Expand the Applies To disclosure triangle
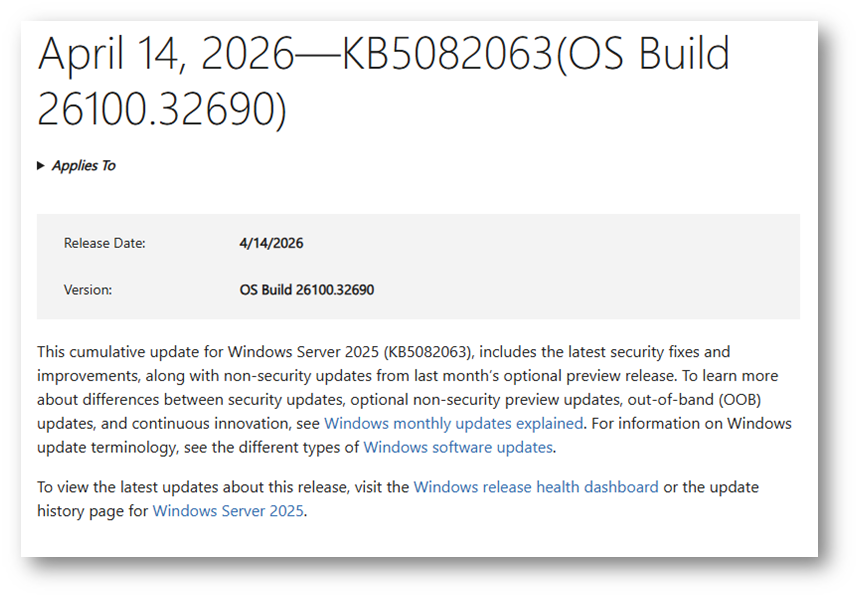Viewport: 860px width, 599px height. pyautogui.click(x=41, y=166)
